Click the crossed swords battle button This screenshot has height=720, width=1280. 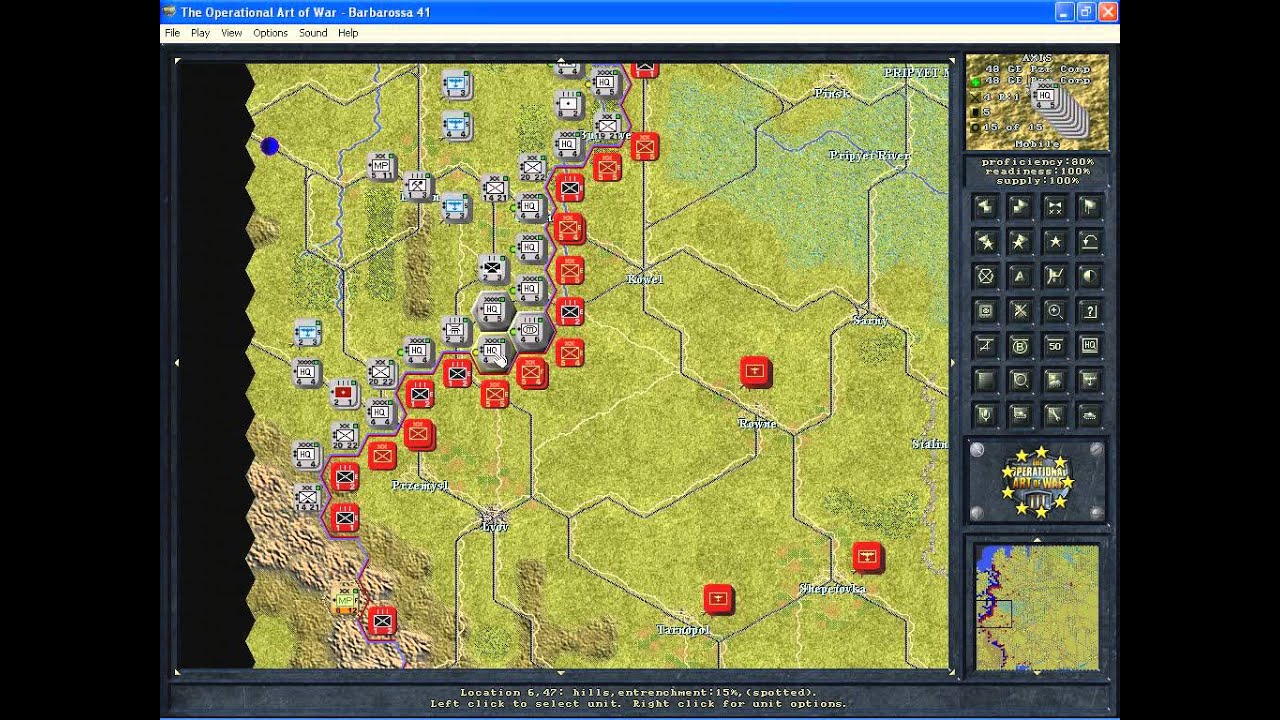1055,207
